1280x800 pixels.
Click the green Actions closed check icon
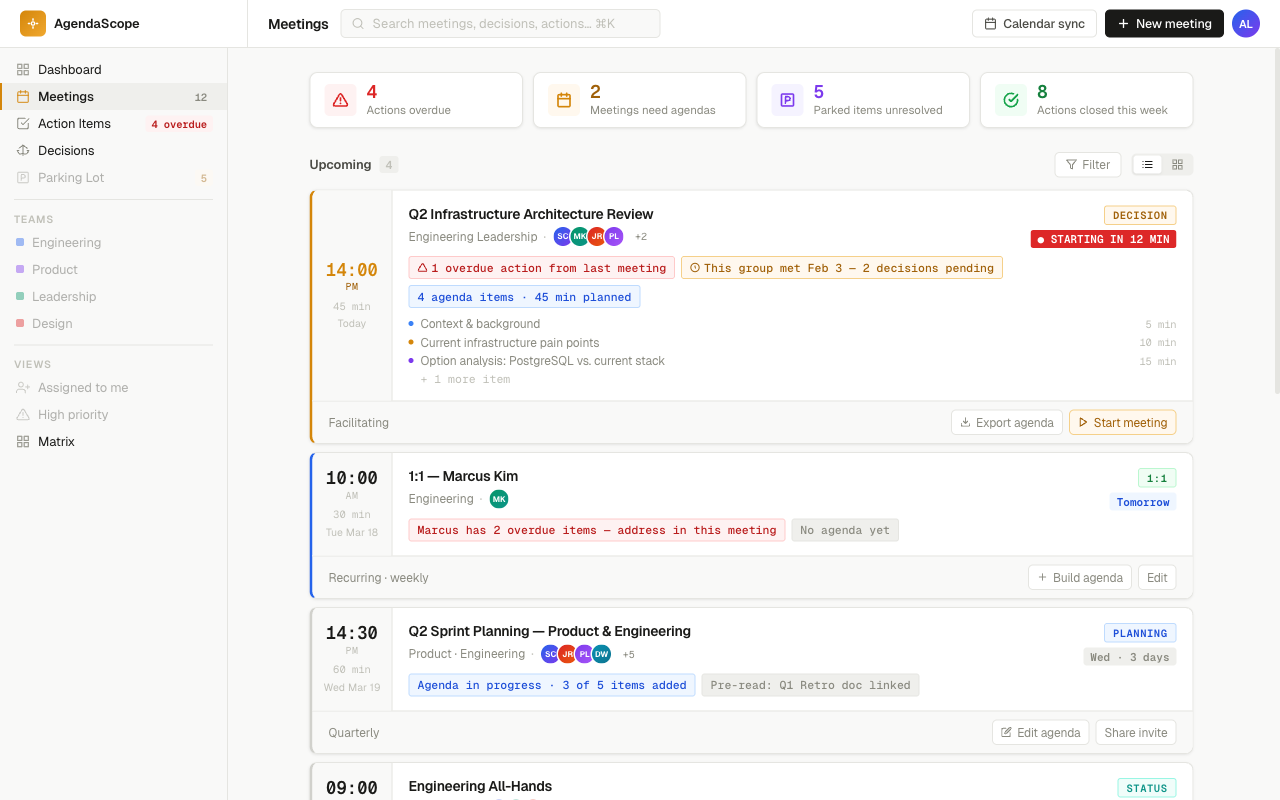tap(1010, 100)
